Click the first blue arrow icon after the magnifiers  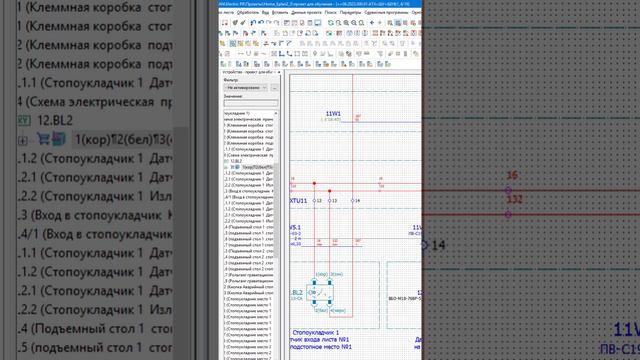[x=372, y=22]
